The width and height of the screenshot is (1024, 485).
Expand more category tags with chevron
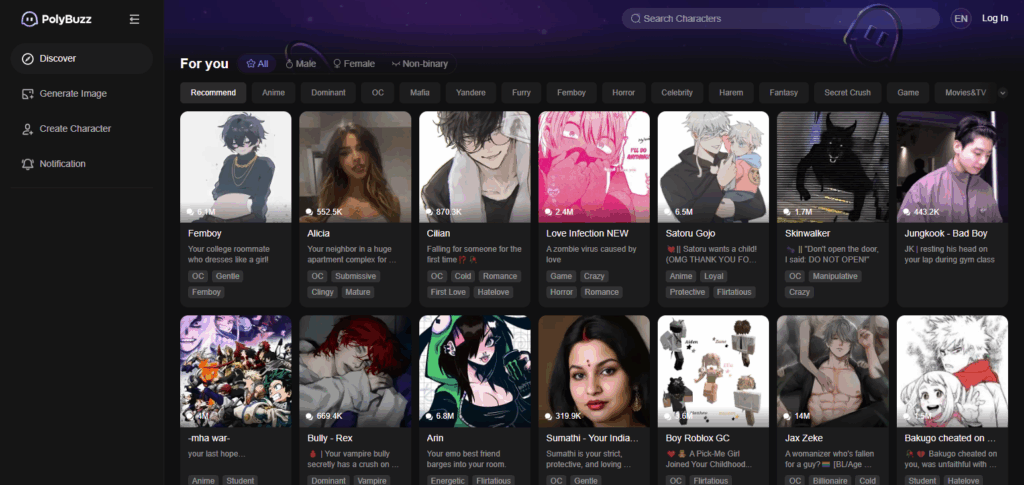pos(1002,93)
